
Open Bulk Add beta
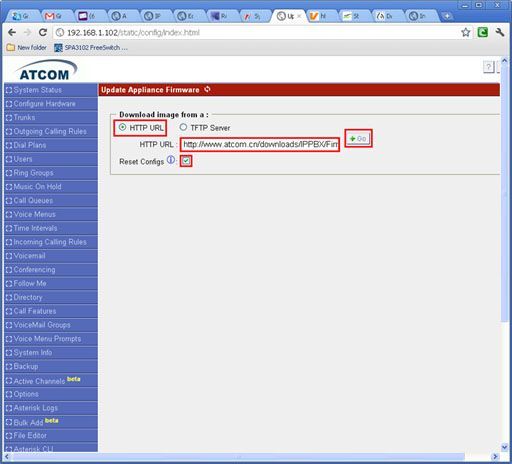(51, 422)
